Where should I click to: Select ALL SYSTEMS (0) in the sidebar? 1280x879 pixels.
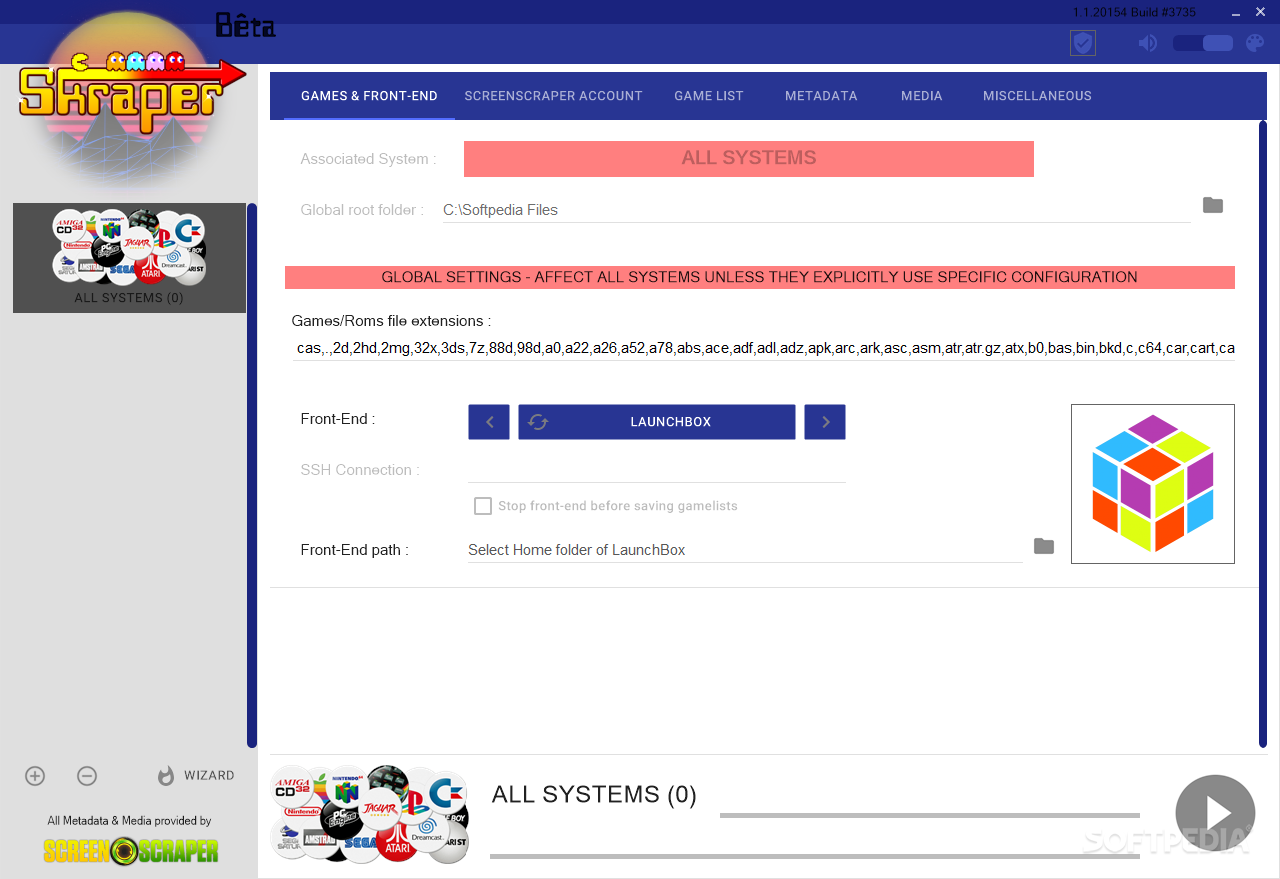(129, 258)
